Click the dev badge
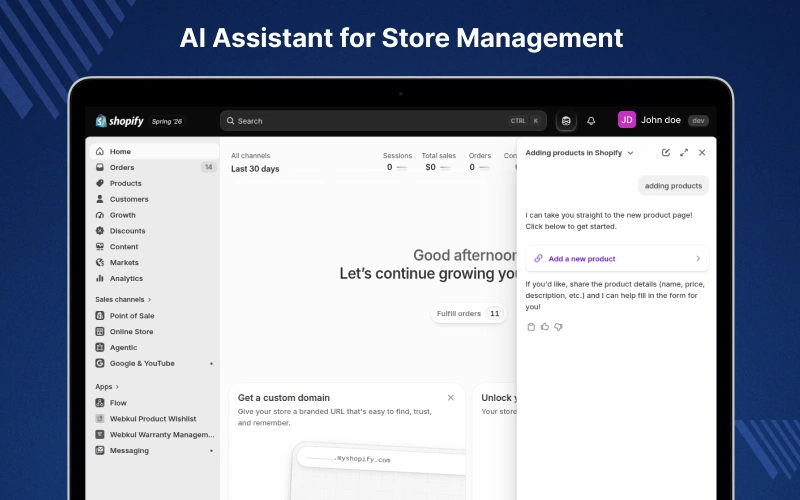Screen dimensions: 800x500 (x=698, y=120)
